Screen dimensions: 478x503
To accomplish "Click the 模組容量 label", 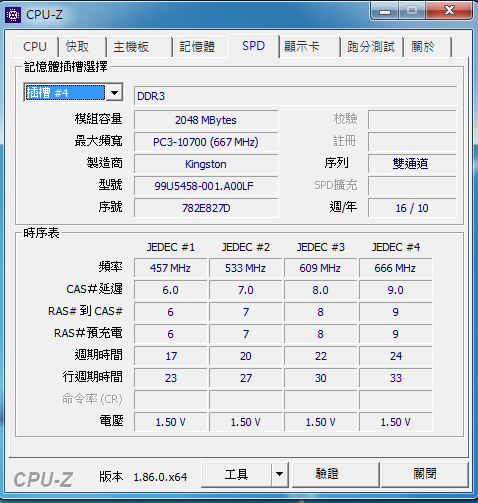I will 98,119.
